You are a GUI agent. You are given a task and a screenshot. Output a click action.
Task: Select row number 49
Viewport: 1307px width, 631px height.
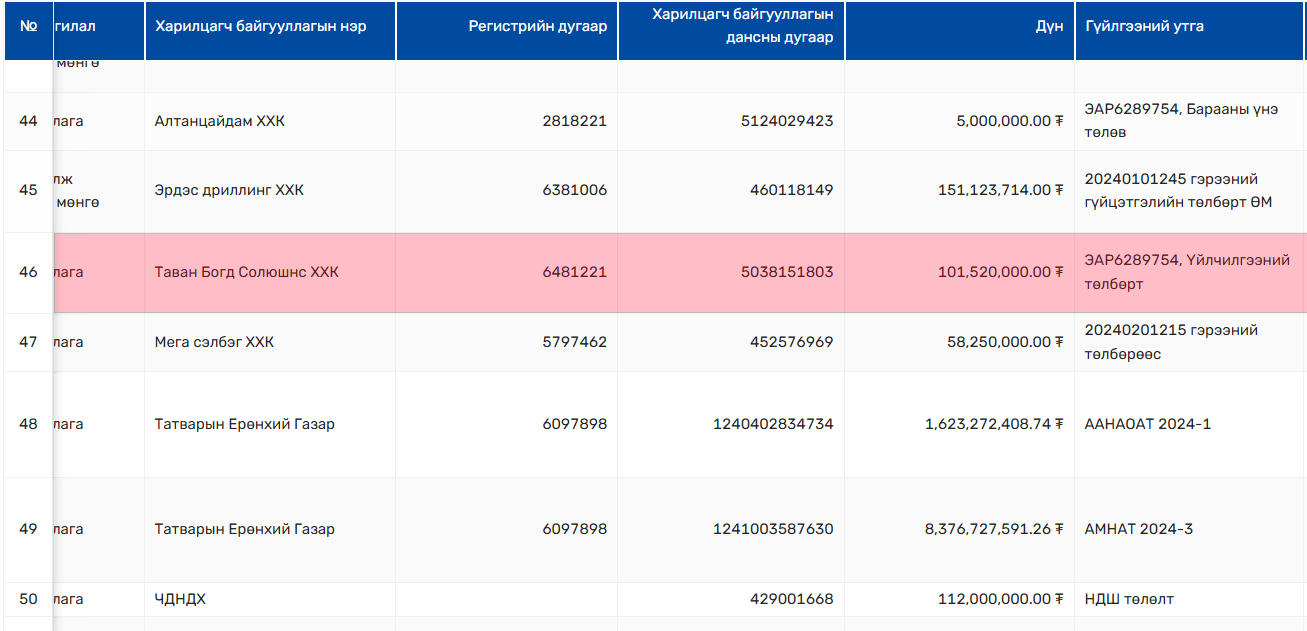click(x=28, y=529)
